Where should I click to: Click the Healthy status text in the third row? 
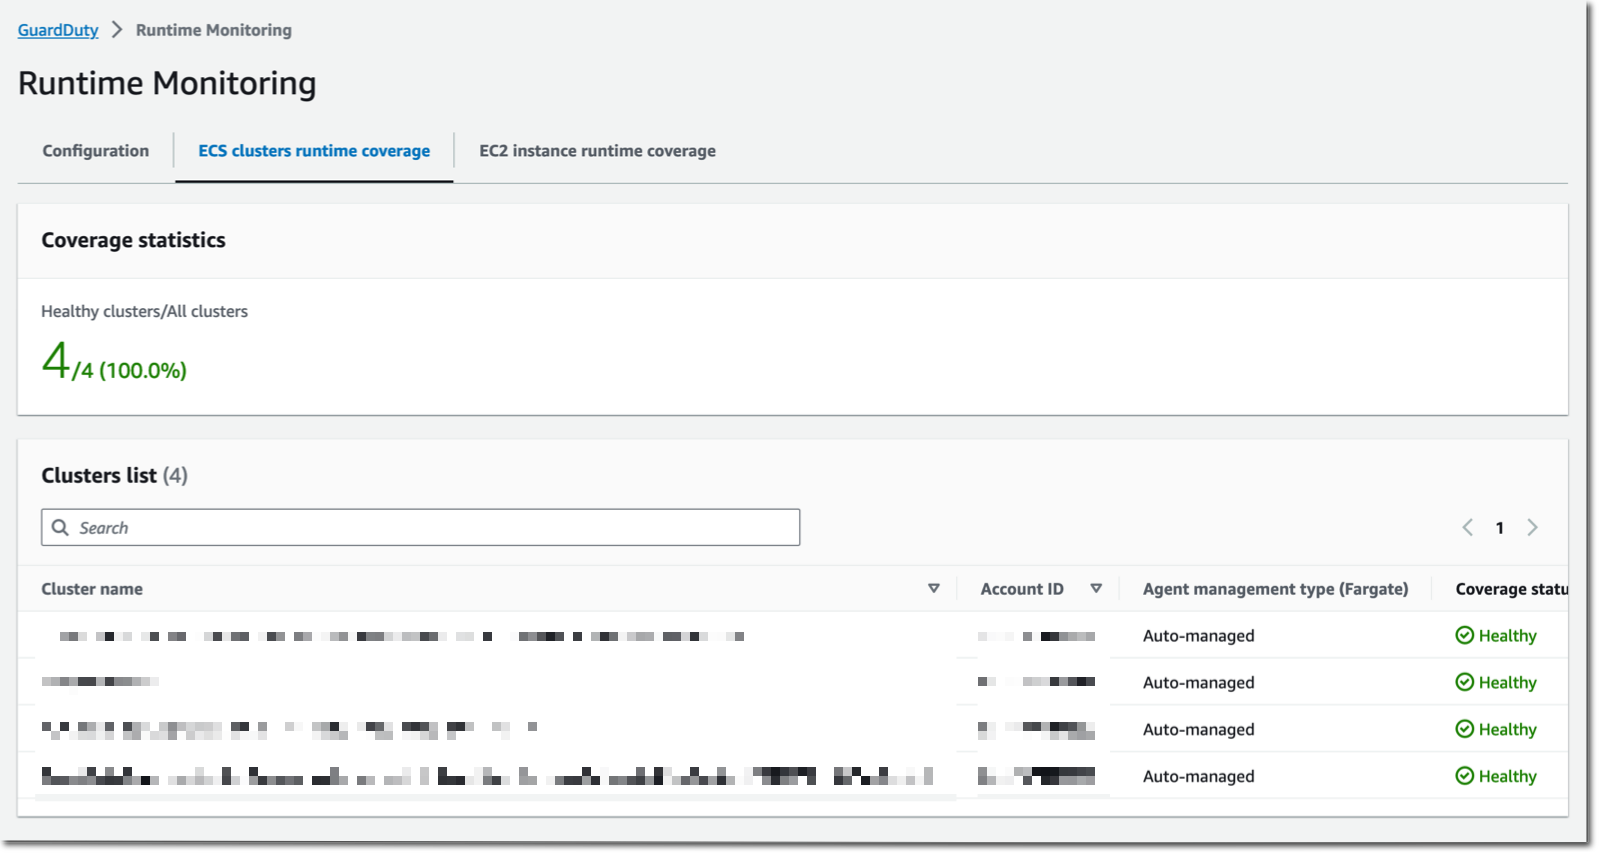(x=1507, y=729)
